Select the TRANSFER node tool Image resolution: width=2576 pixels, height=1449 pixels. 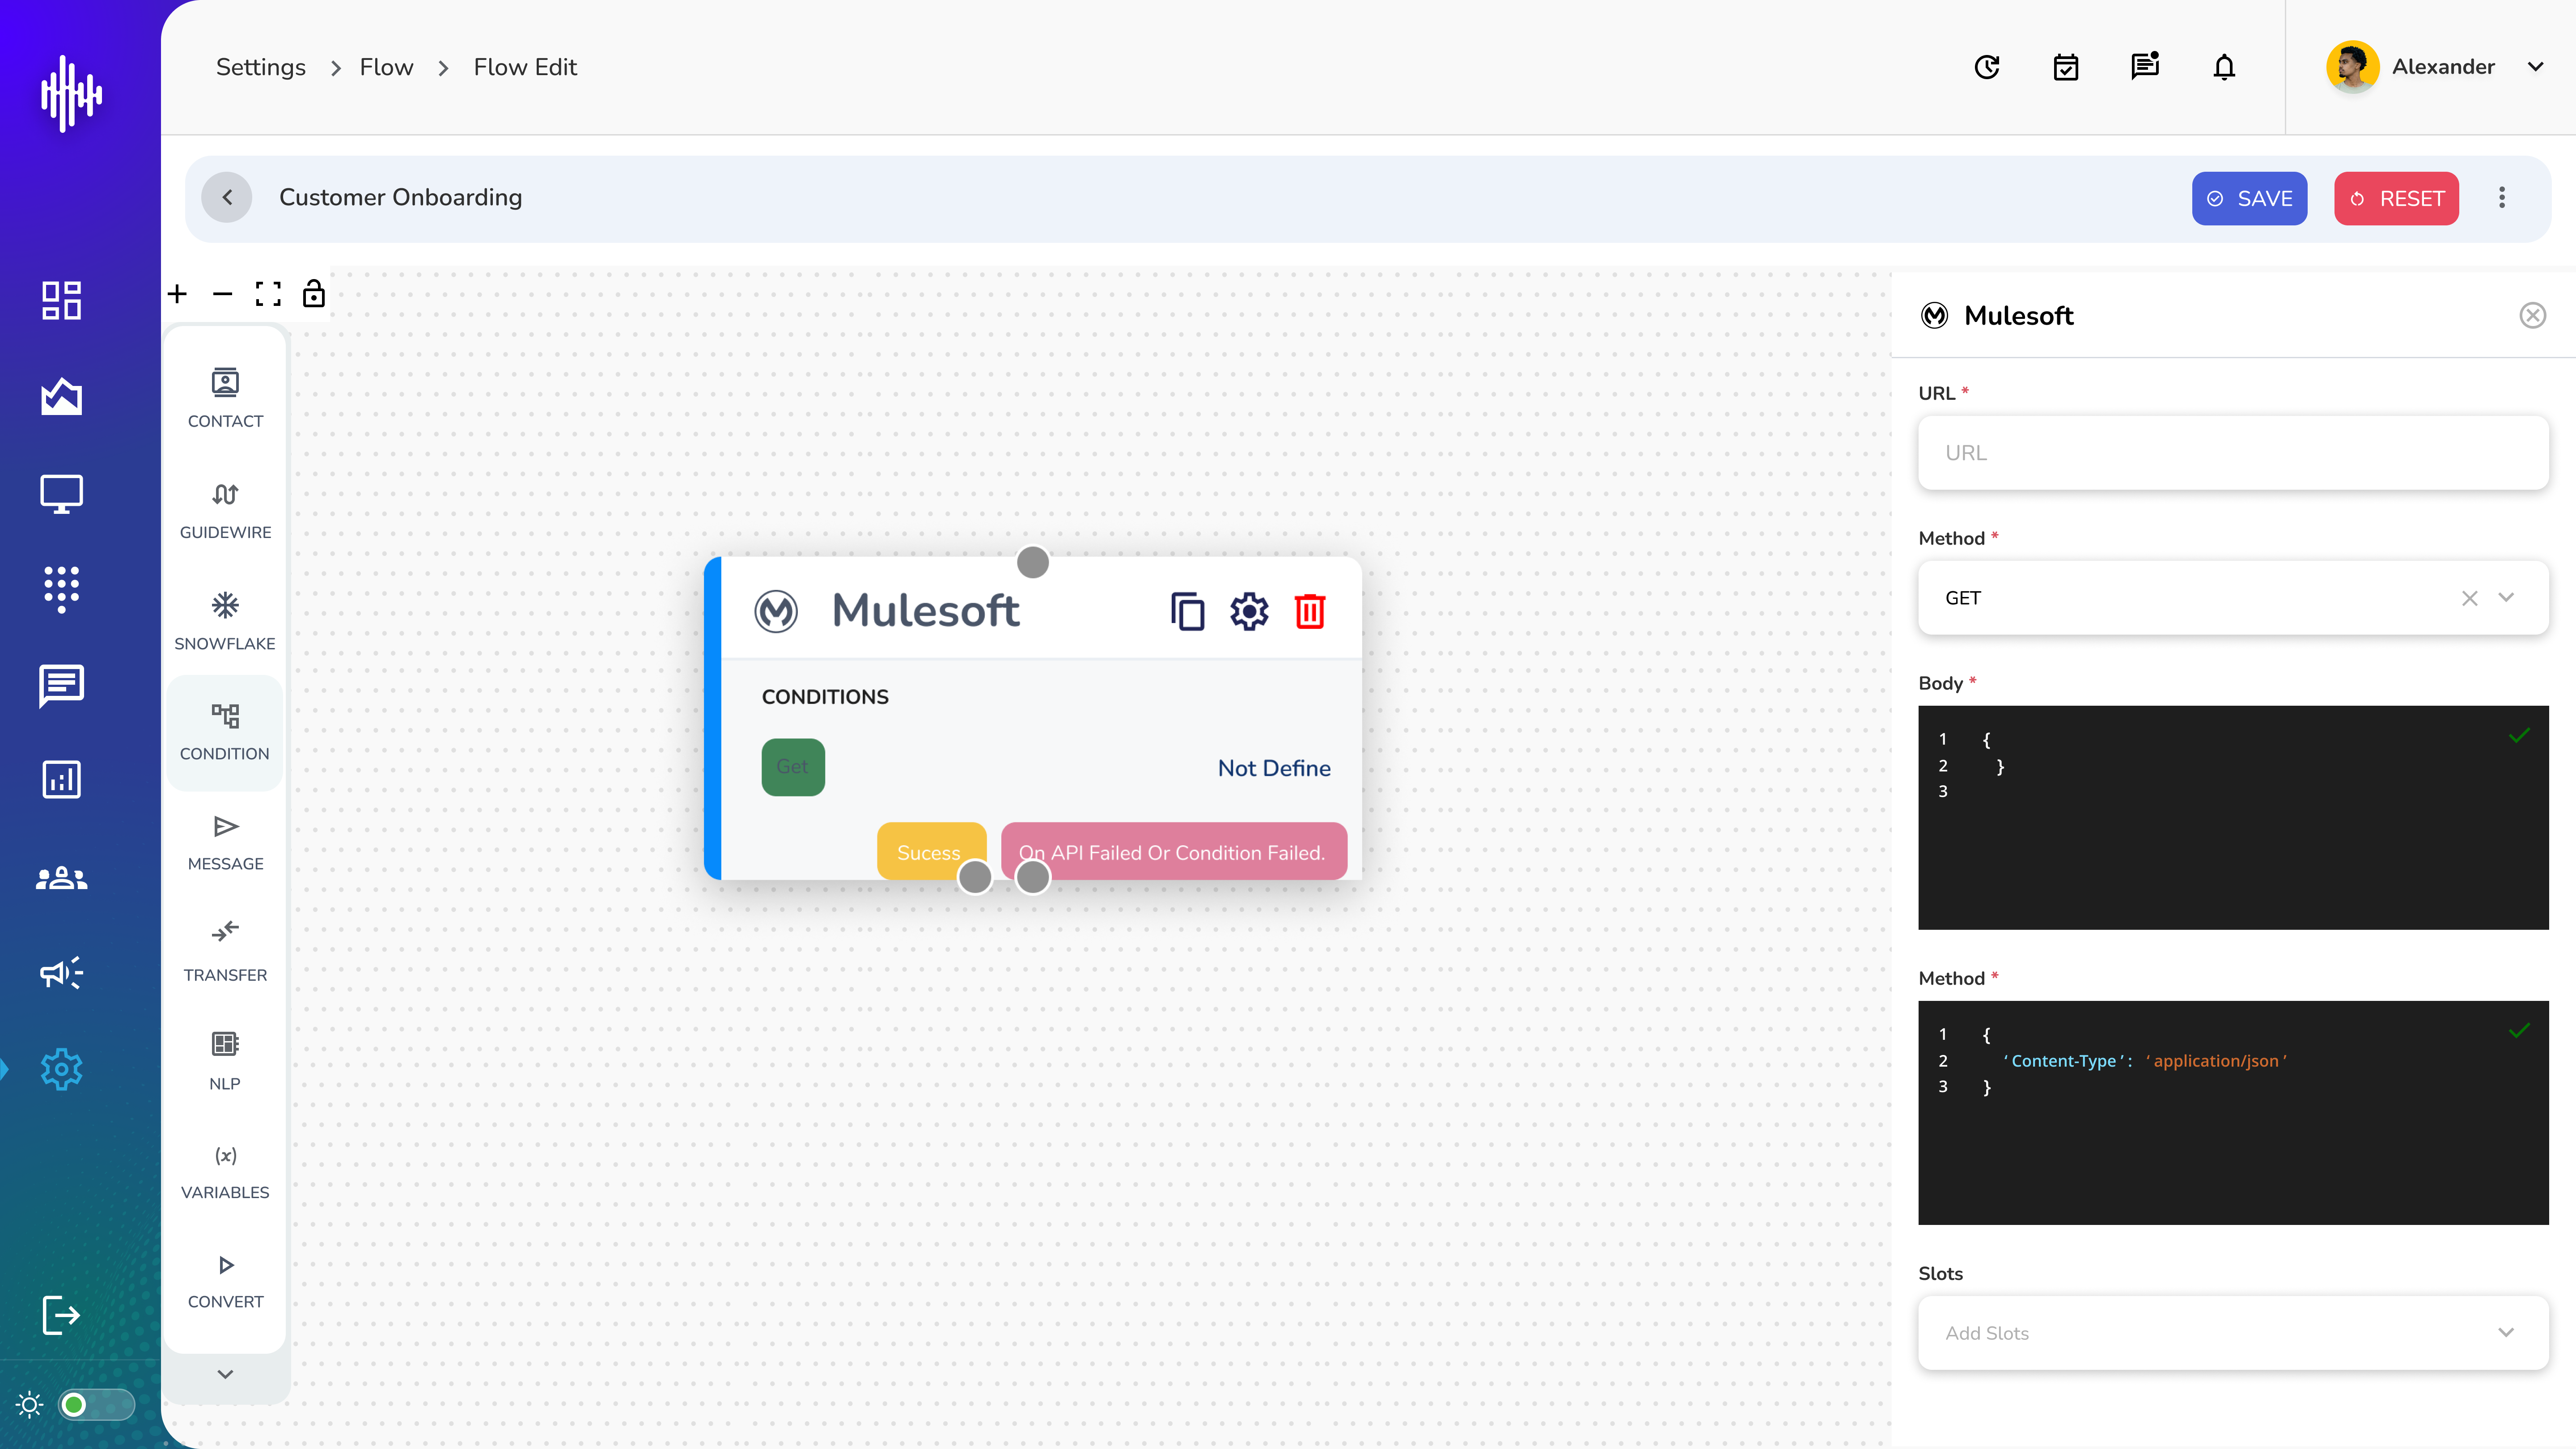225,952
